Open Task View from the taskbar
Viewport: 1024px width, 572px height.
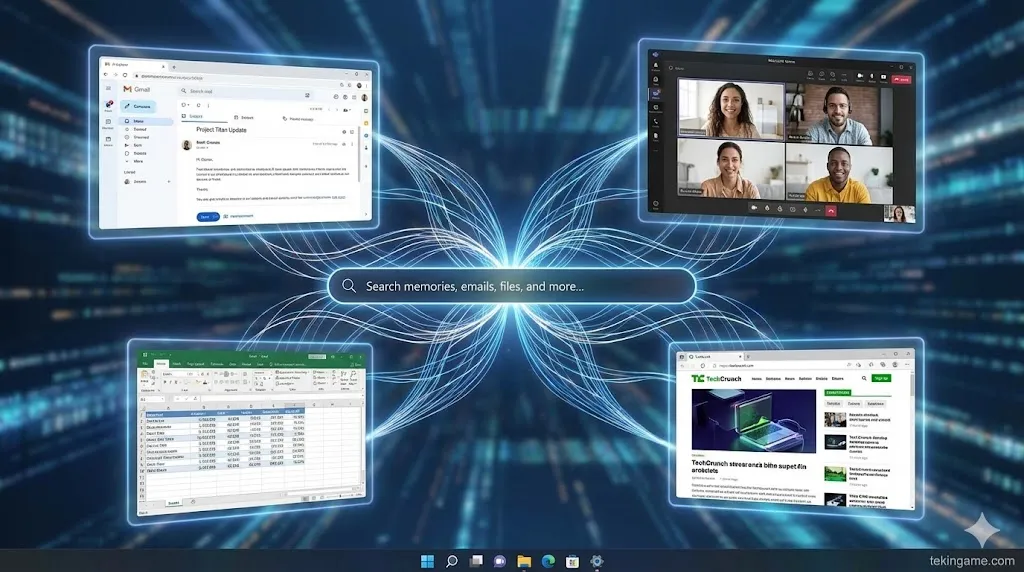(476, 562)
